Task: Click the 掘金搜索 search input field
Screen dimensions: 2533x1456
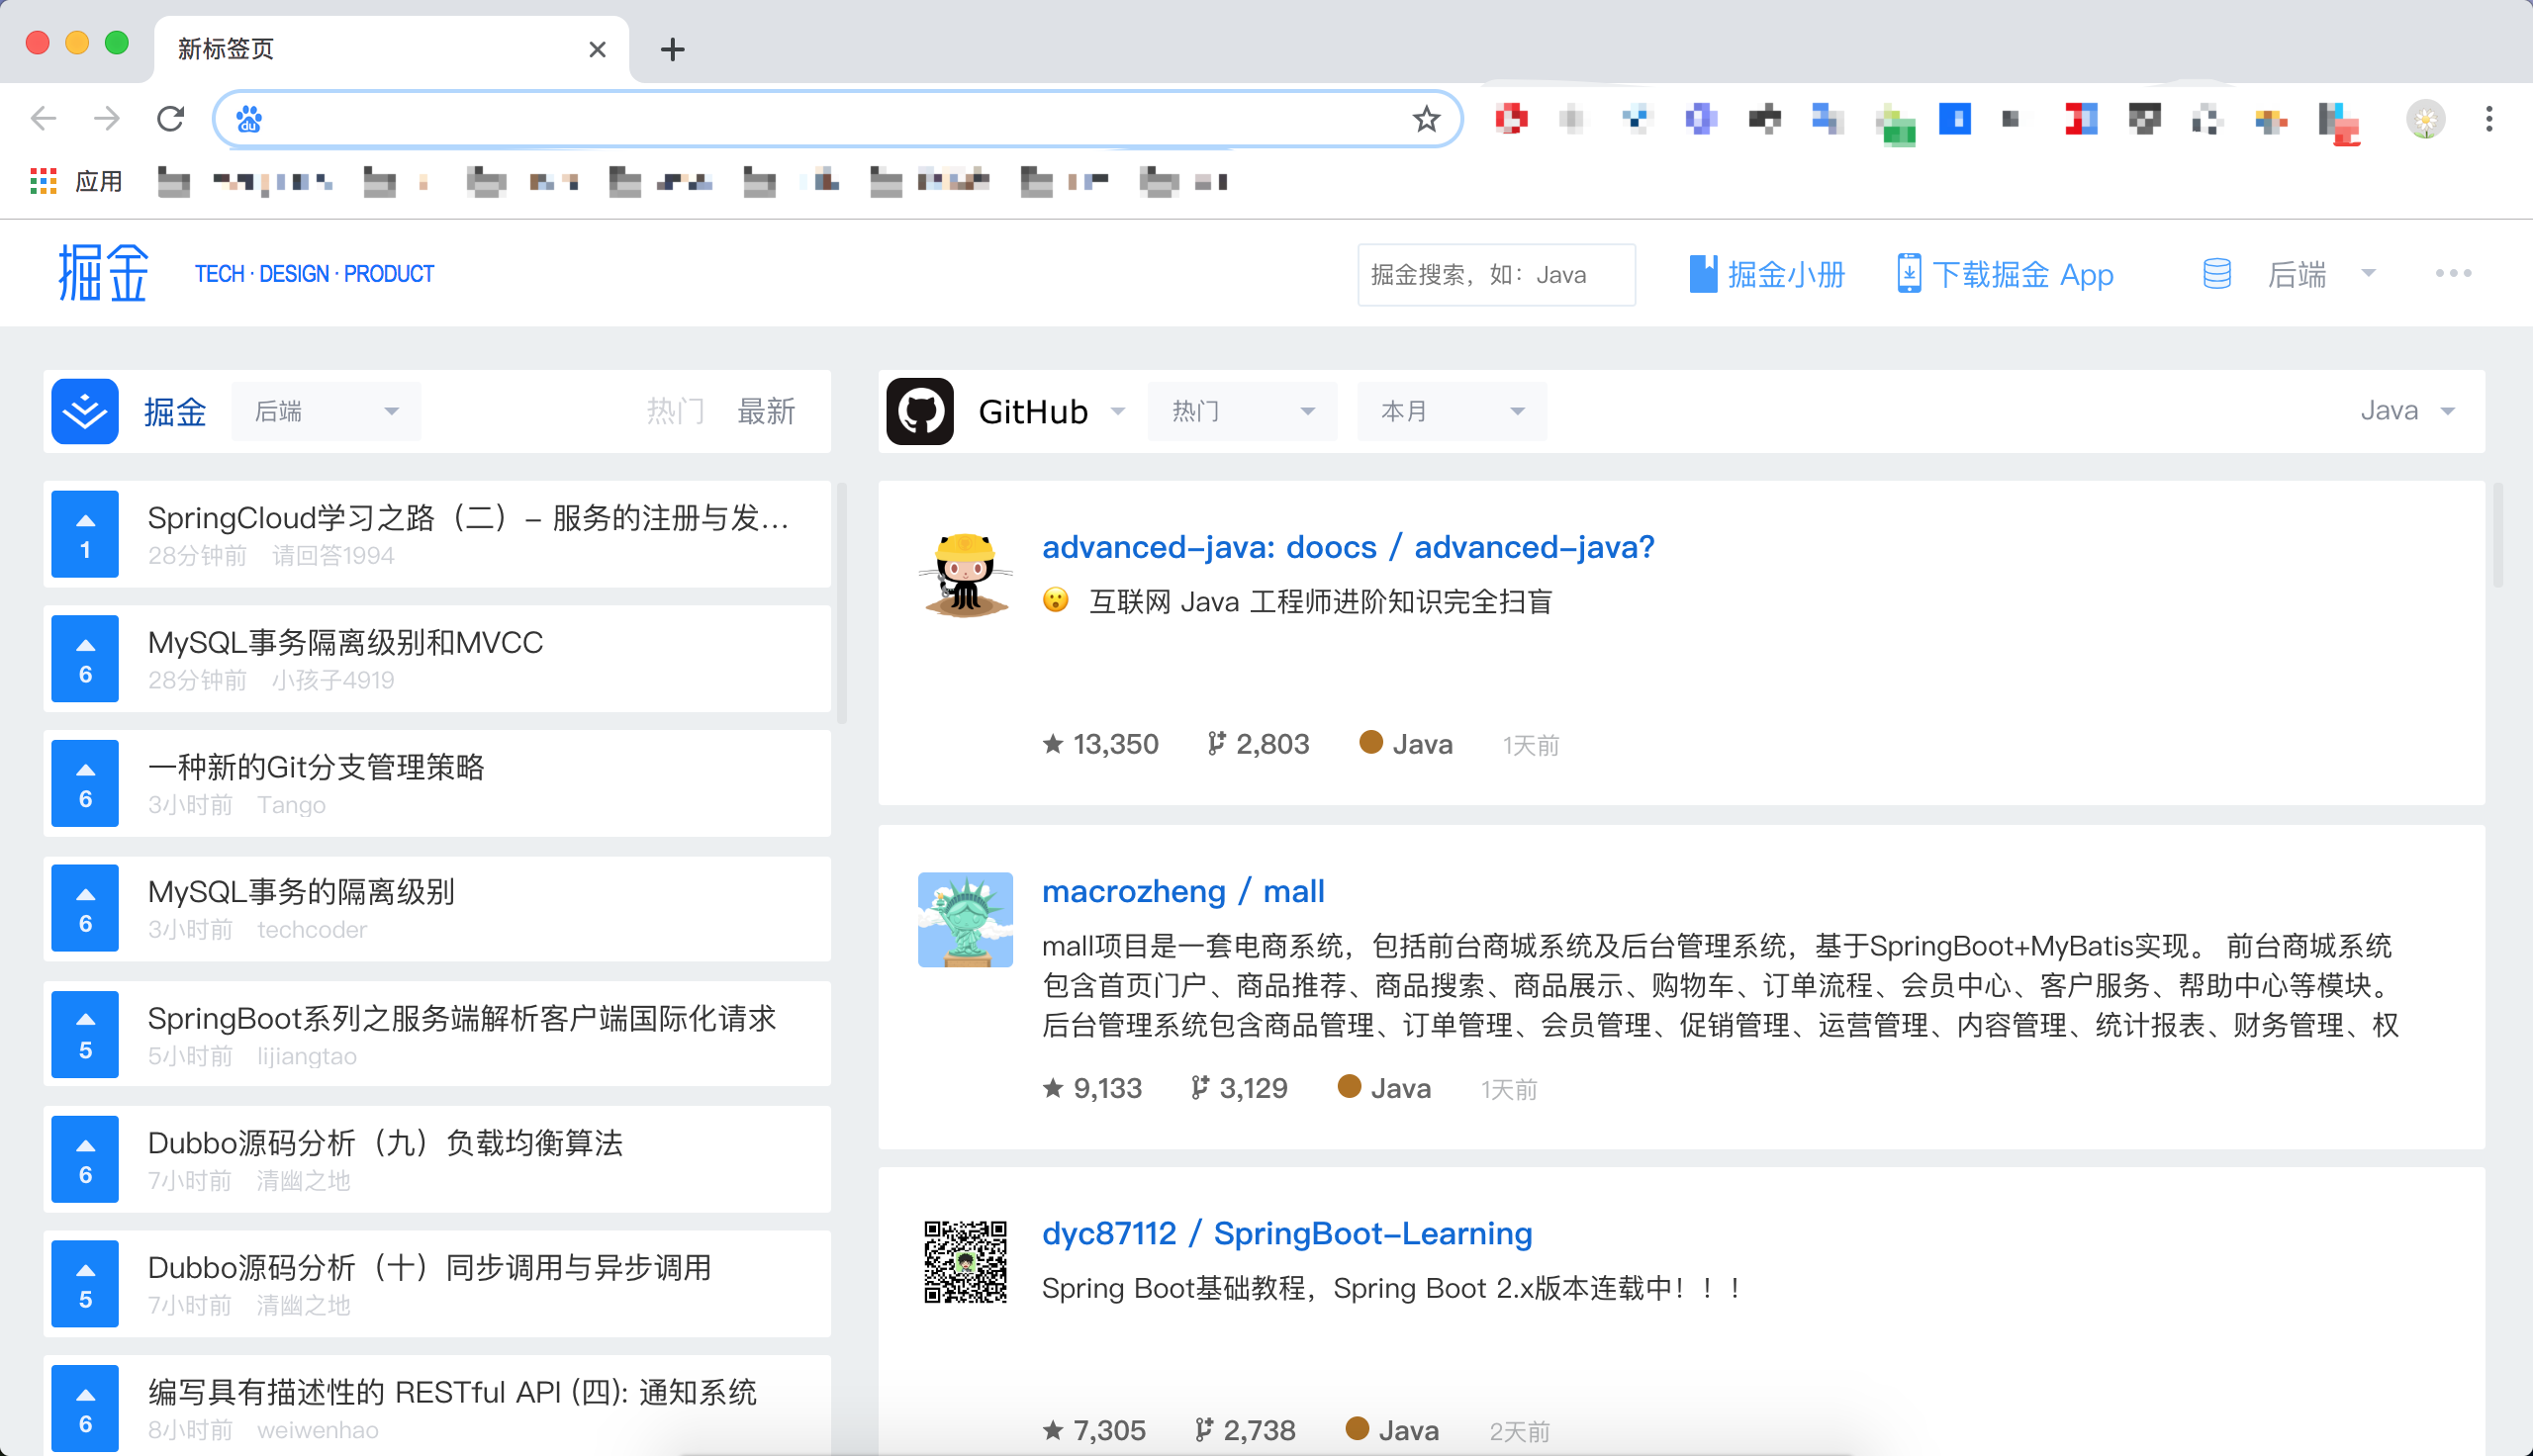Action: tap(1496, 274)
